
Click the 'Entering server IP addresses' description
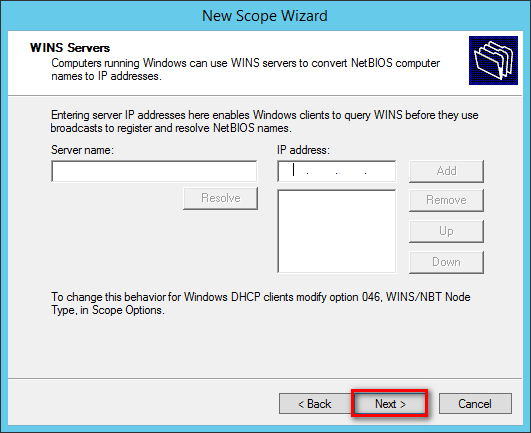(x=264, y=122)
